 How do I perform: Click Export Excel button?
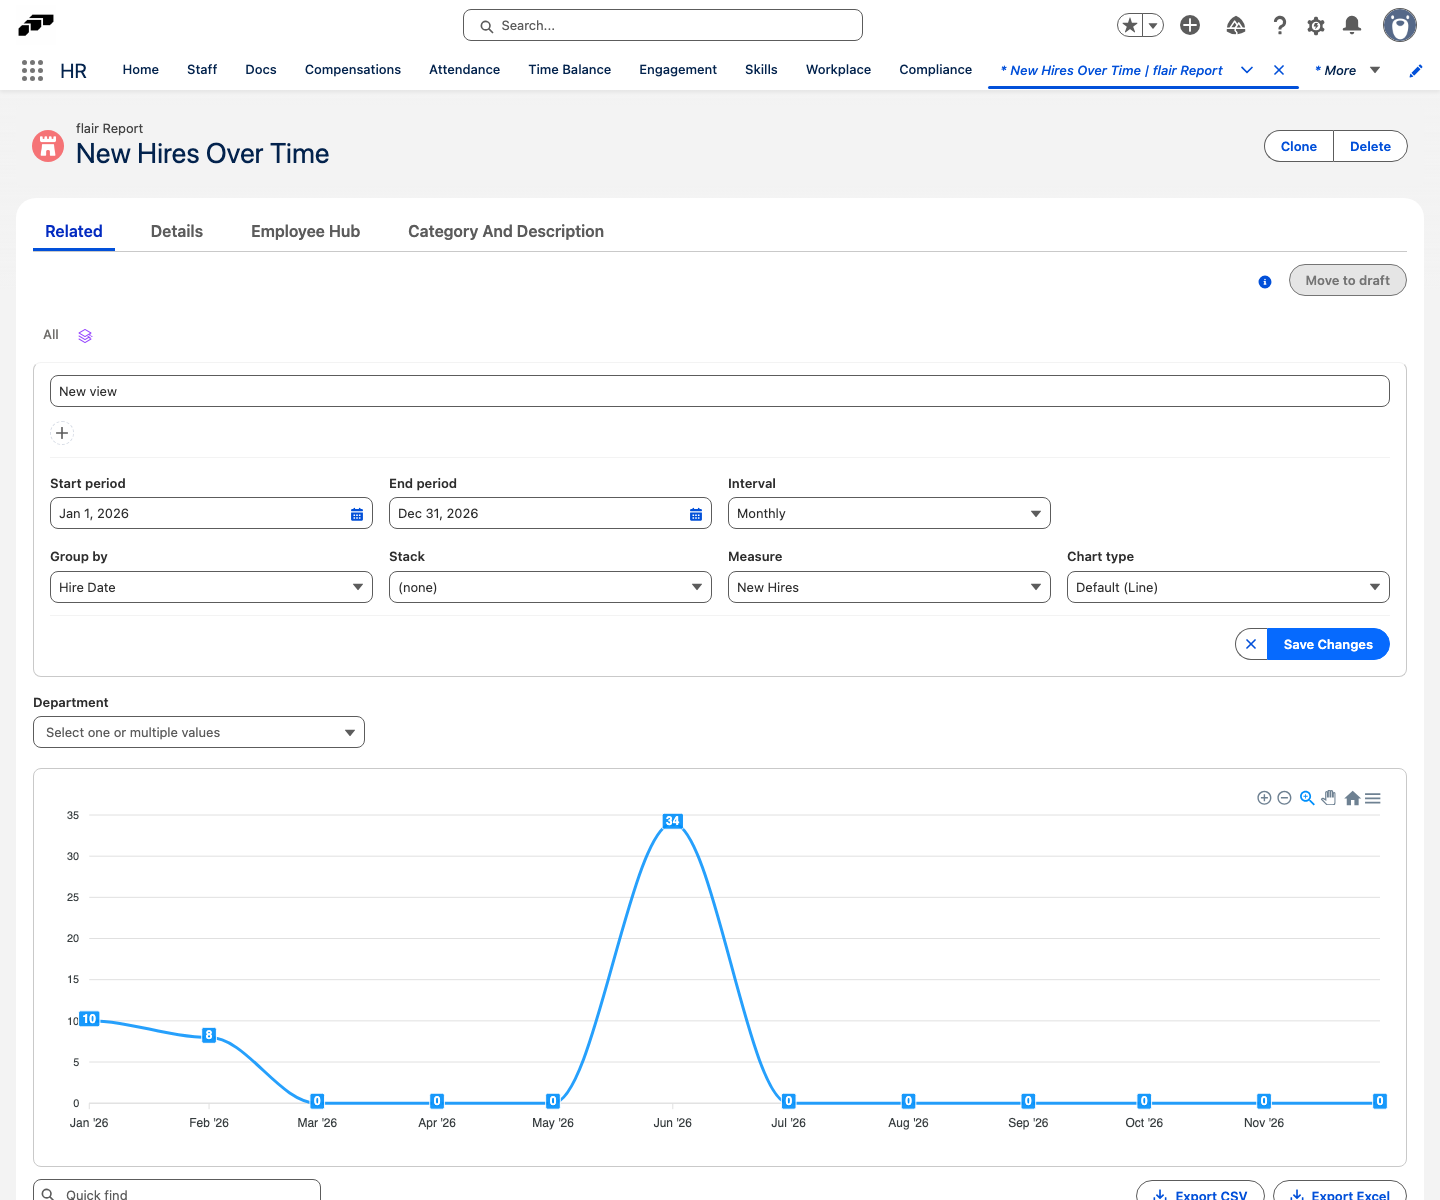1340,1192
